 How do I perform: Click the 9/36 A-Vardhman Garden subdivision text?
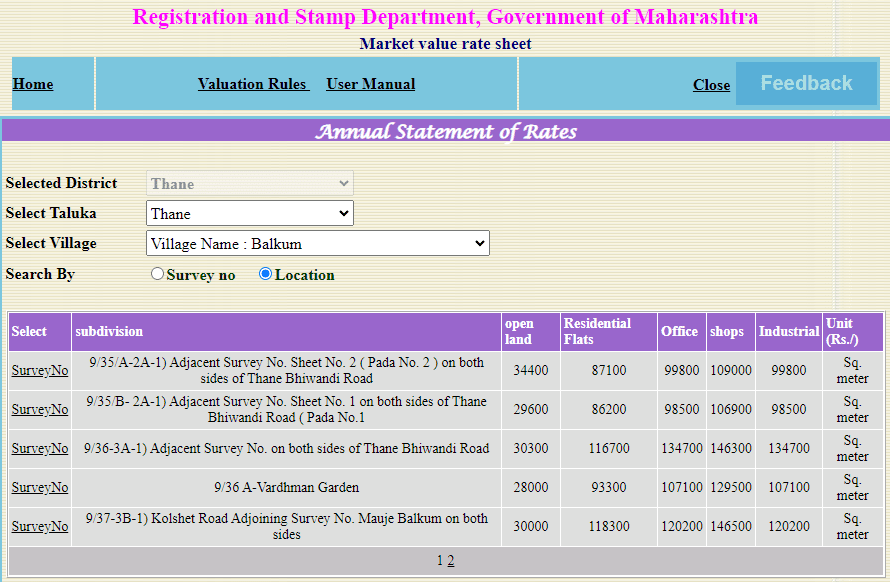tap(287, 487)
